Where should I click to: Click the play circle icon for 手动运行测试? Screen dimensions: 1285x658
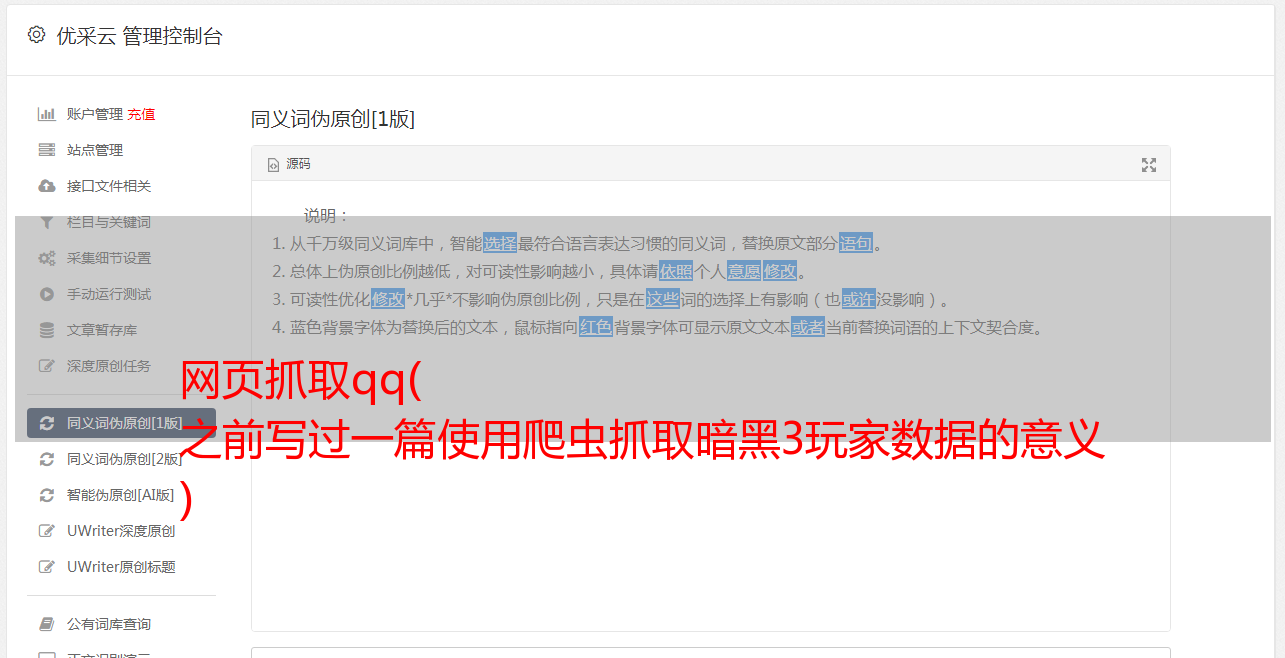46,294
